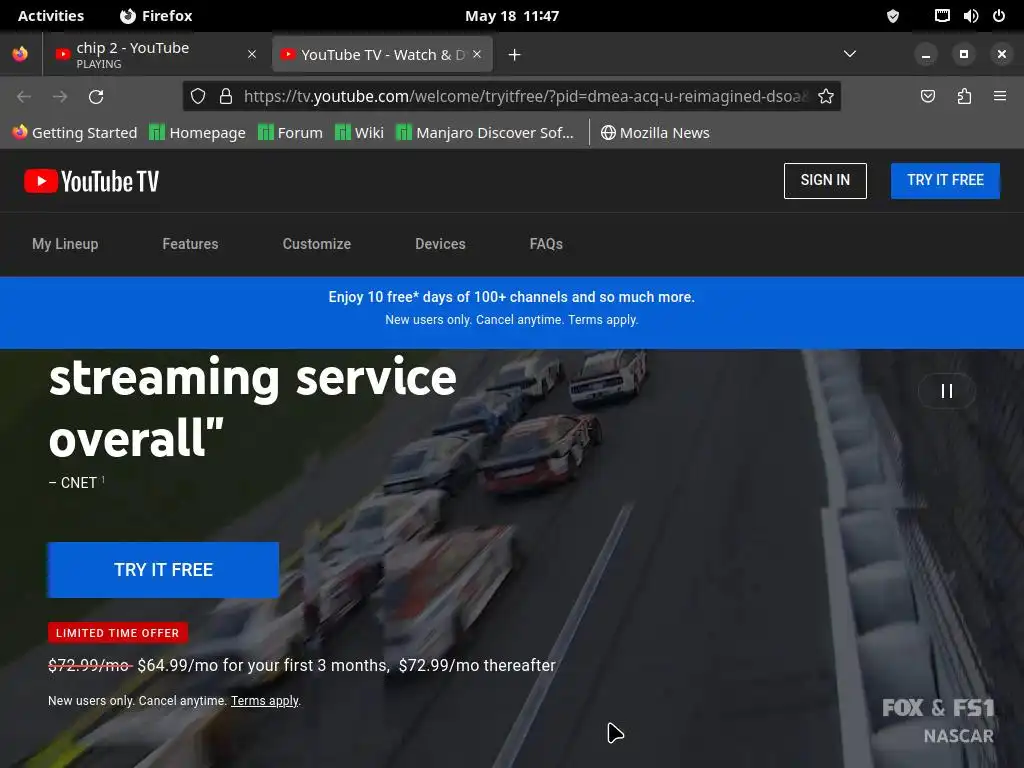Open Mozilla News bookmark

point(655,133)
